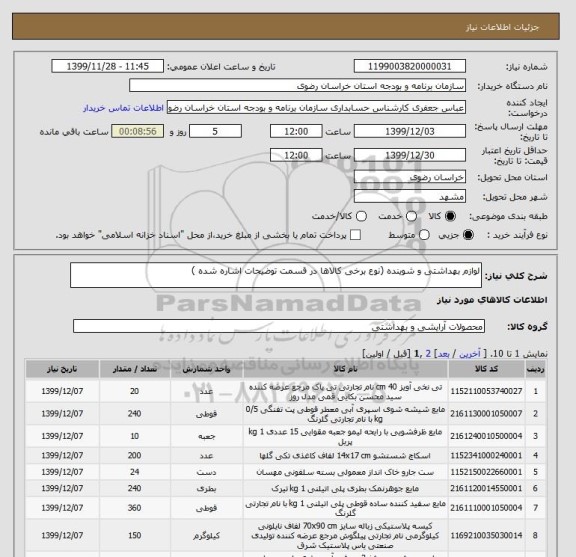The height and width of the screenshot is (557, 576).
Task: Choose متوسط purchase process type
Action: [x=424, y=235]
